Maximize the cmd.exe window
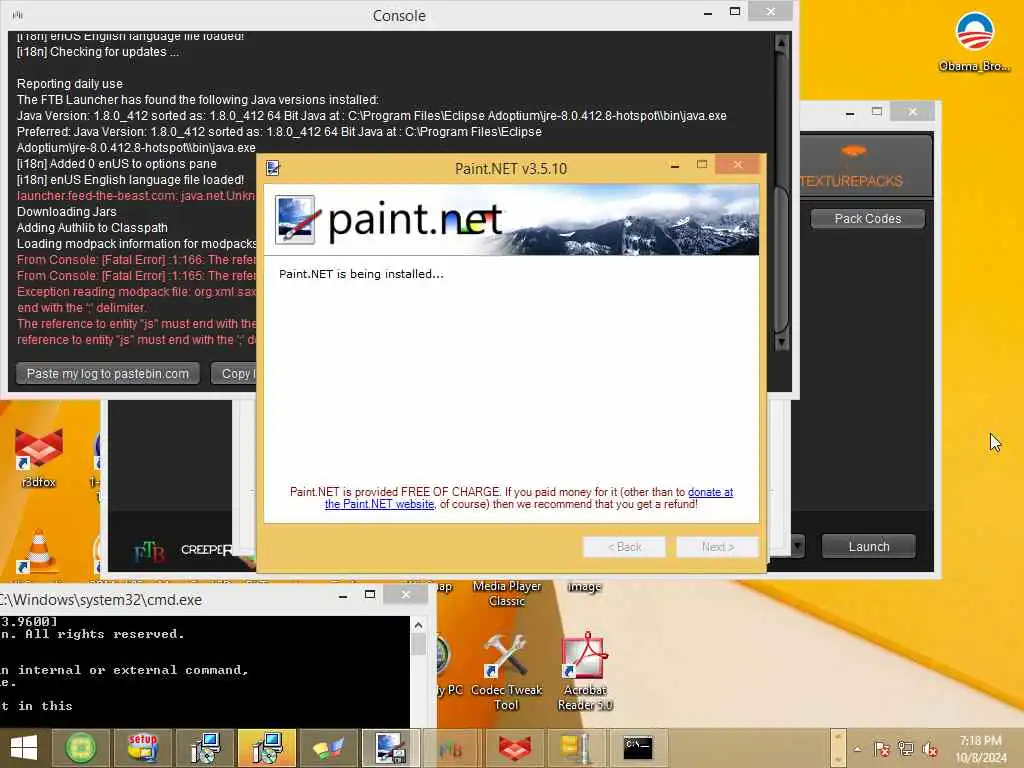 click(370, 594)
